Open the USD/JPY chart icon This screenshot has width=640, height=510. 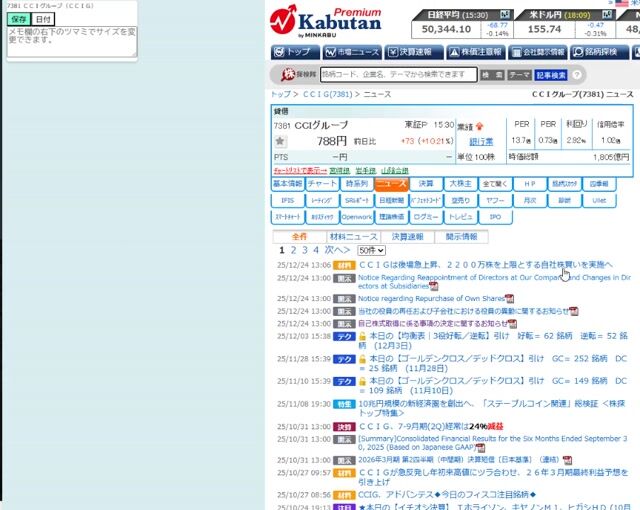607,15
